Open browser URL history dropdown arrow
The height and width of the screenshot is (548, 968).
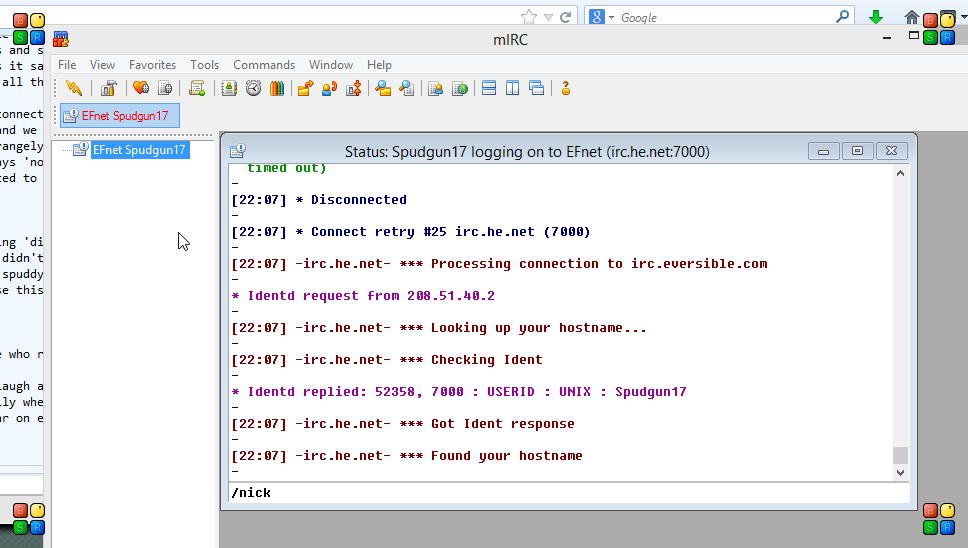click(548, 17)
